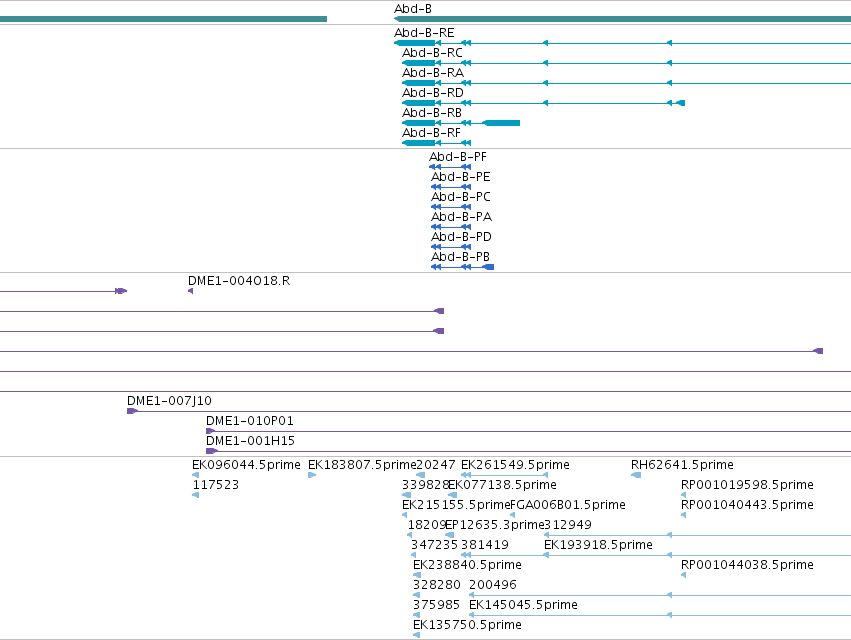Click the 347235 feature label
The image size is (851, 640).
click(435, 546)
